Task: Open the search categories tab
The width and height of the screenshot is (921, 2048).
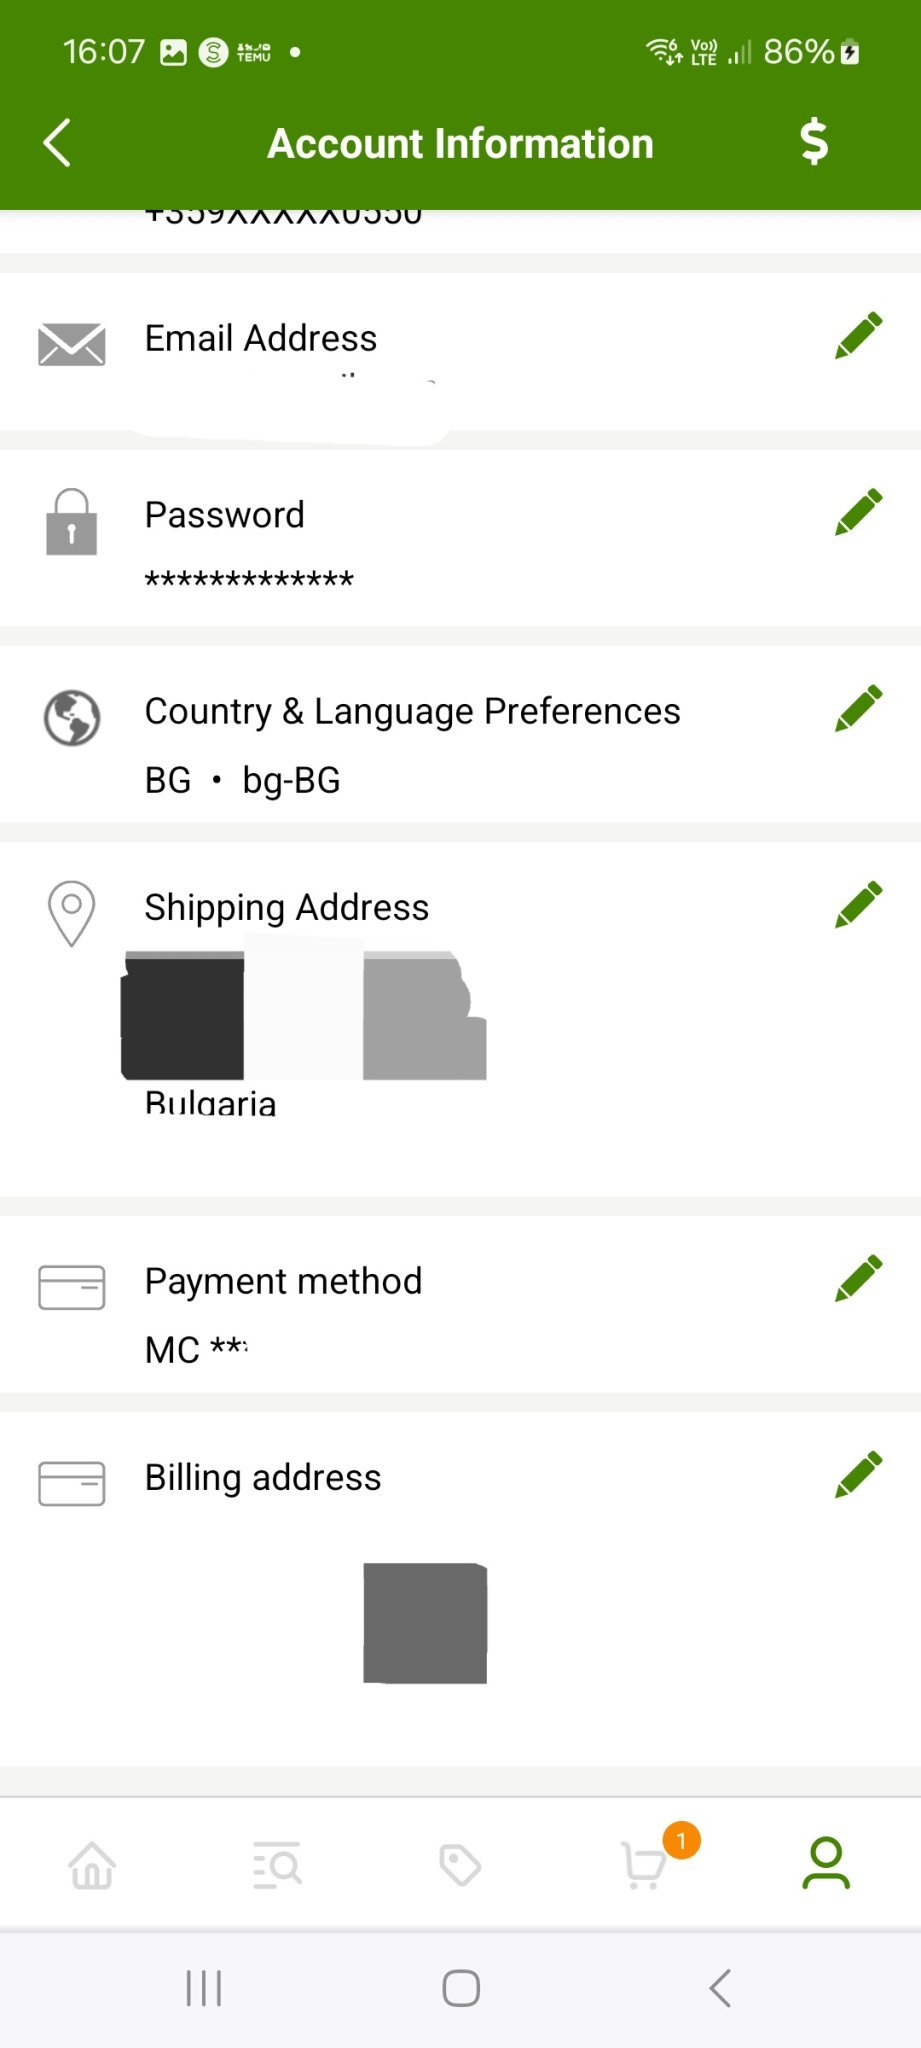Action: coord(277,1865)
